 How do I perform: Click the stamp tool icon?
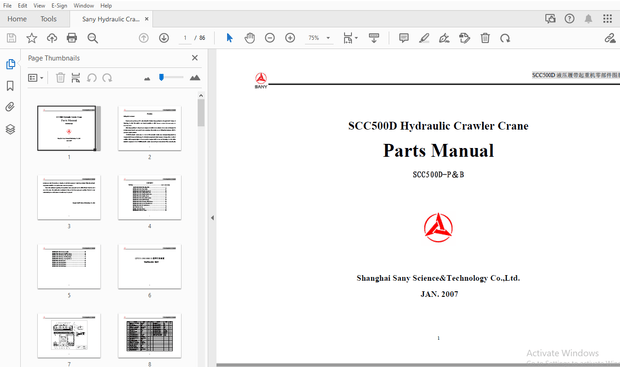[465, 38]
